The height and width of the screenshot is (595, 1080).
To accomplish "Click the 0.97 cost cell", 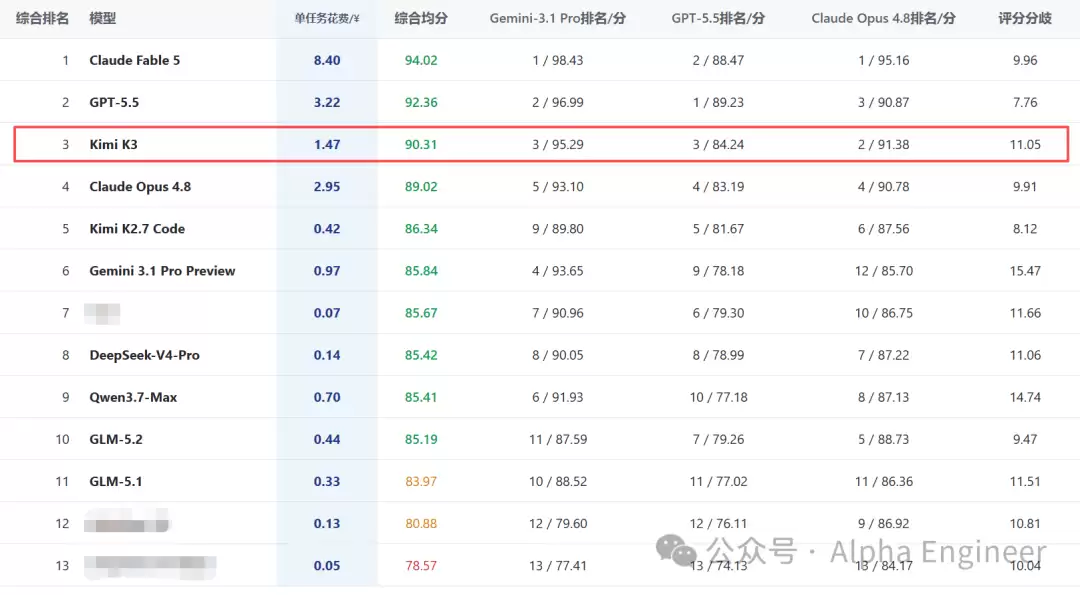I will 326,271.
